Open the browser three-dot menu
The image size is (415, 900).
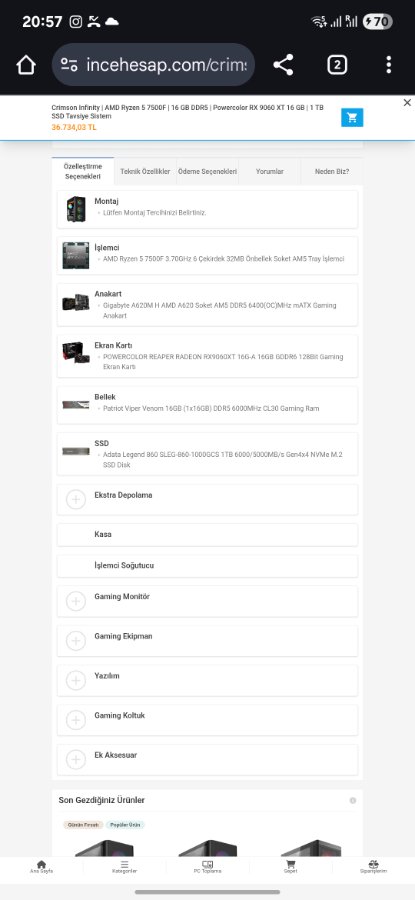[x=389, y=65]
